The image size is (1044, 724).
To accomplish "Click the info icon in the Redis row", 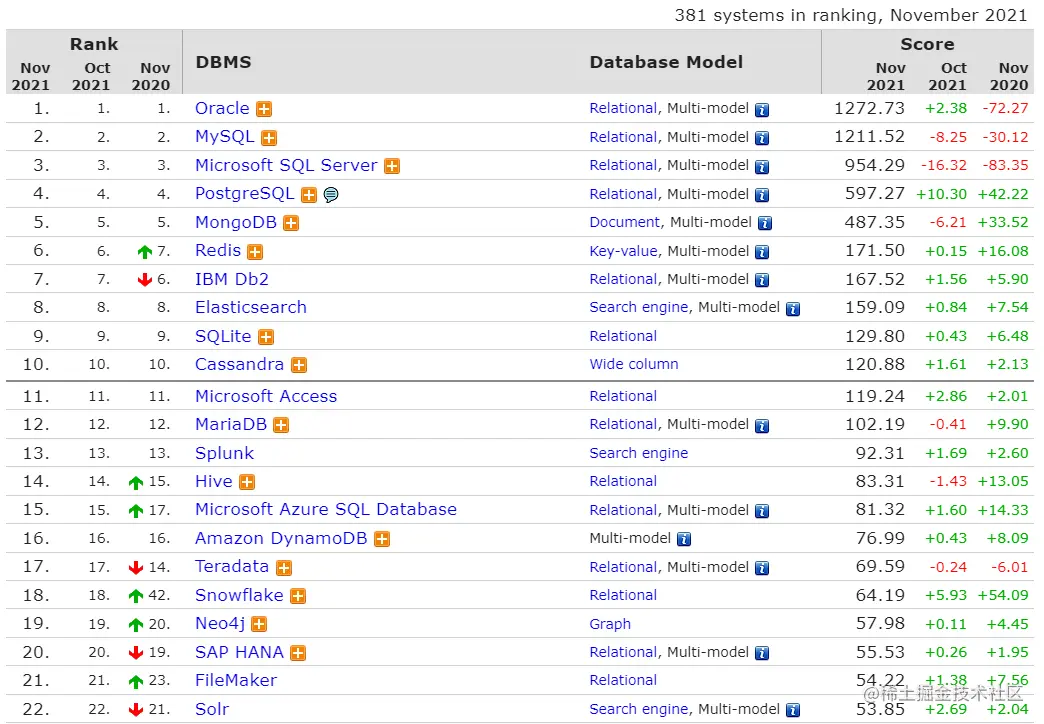I will pos(762,252).
